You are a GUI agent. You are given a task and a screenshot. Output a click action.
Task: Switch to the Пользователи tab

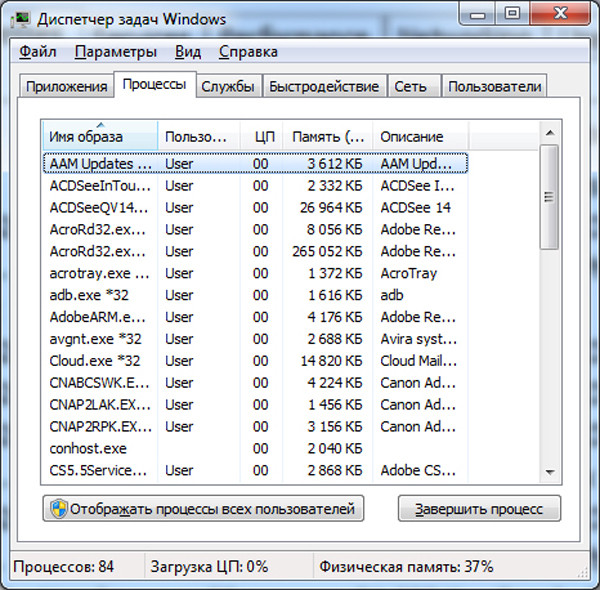495,86
